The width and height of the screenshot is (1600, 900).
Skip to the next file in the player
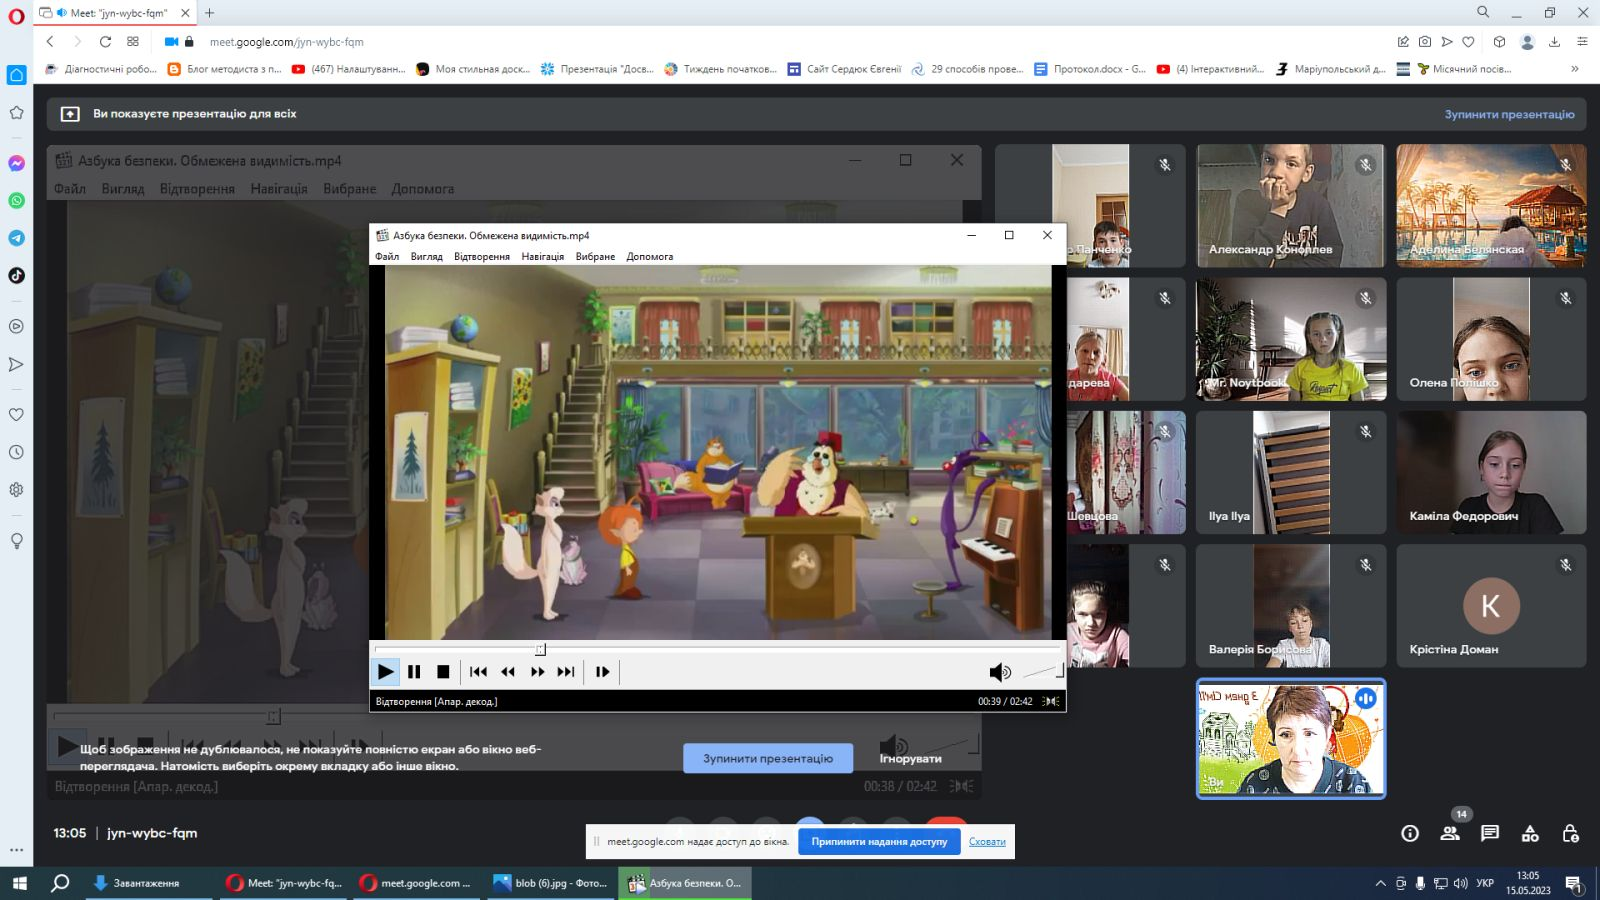click(x=566, y=672)
